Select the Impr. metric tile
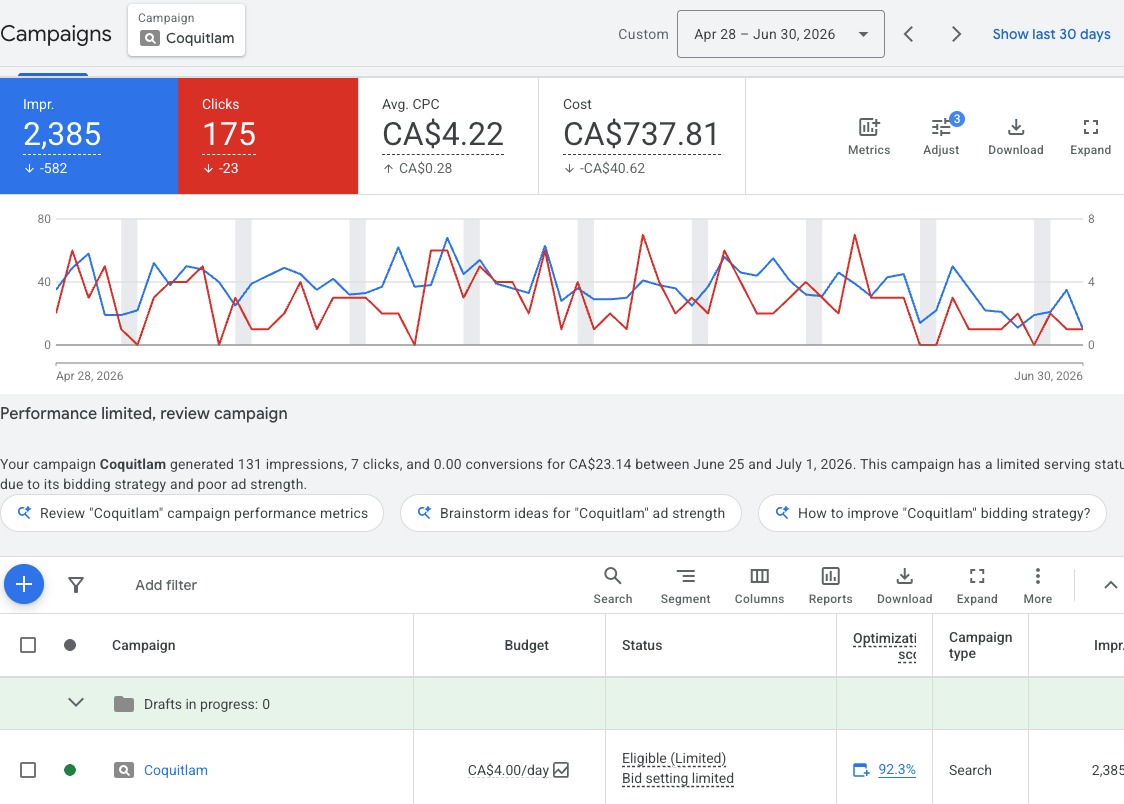Image resolution: width=1124 pixels, height=804 pixels. [89, 136]
